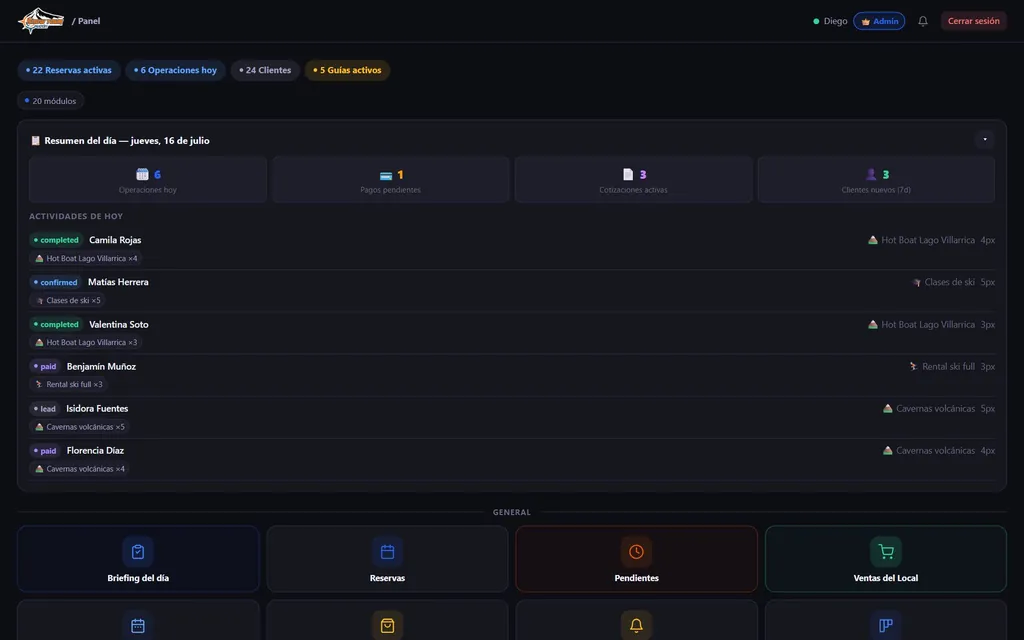Click the completed status on Camila Rojas
Screen dimensions: 1024x640
(x=56, y=240)
